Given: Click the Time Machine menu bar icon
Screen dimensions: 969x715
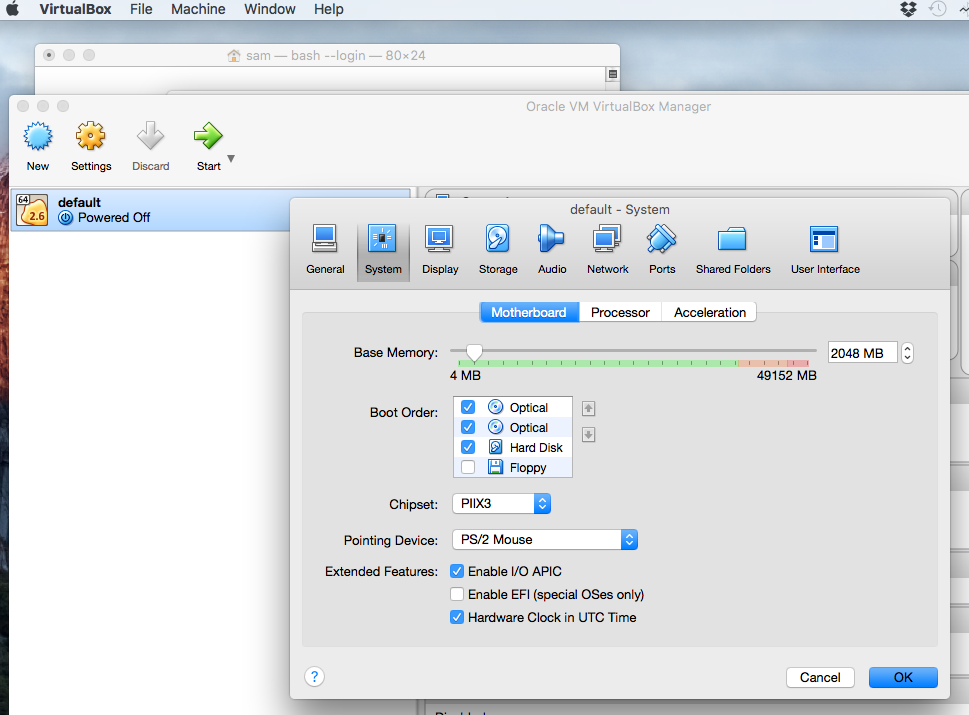Looking at the screenshot, I should tap(937, 9).
